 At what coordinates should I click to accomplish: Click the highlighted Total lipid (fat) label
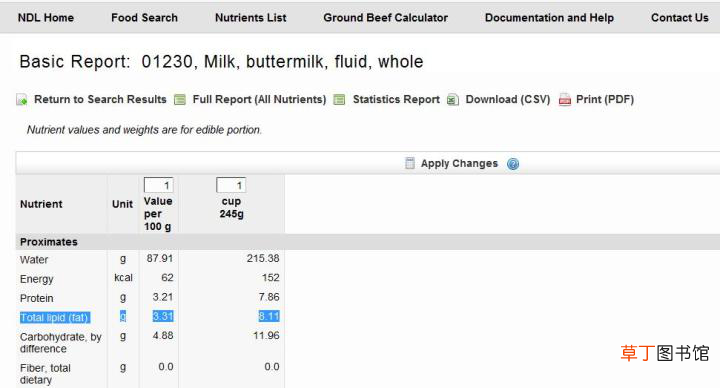55,317
